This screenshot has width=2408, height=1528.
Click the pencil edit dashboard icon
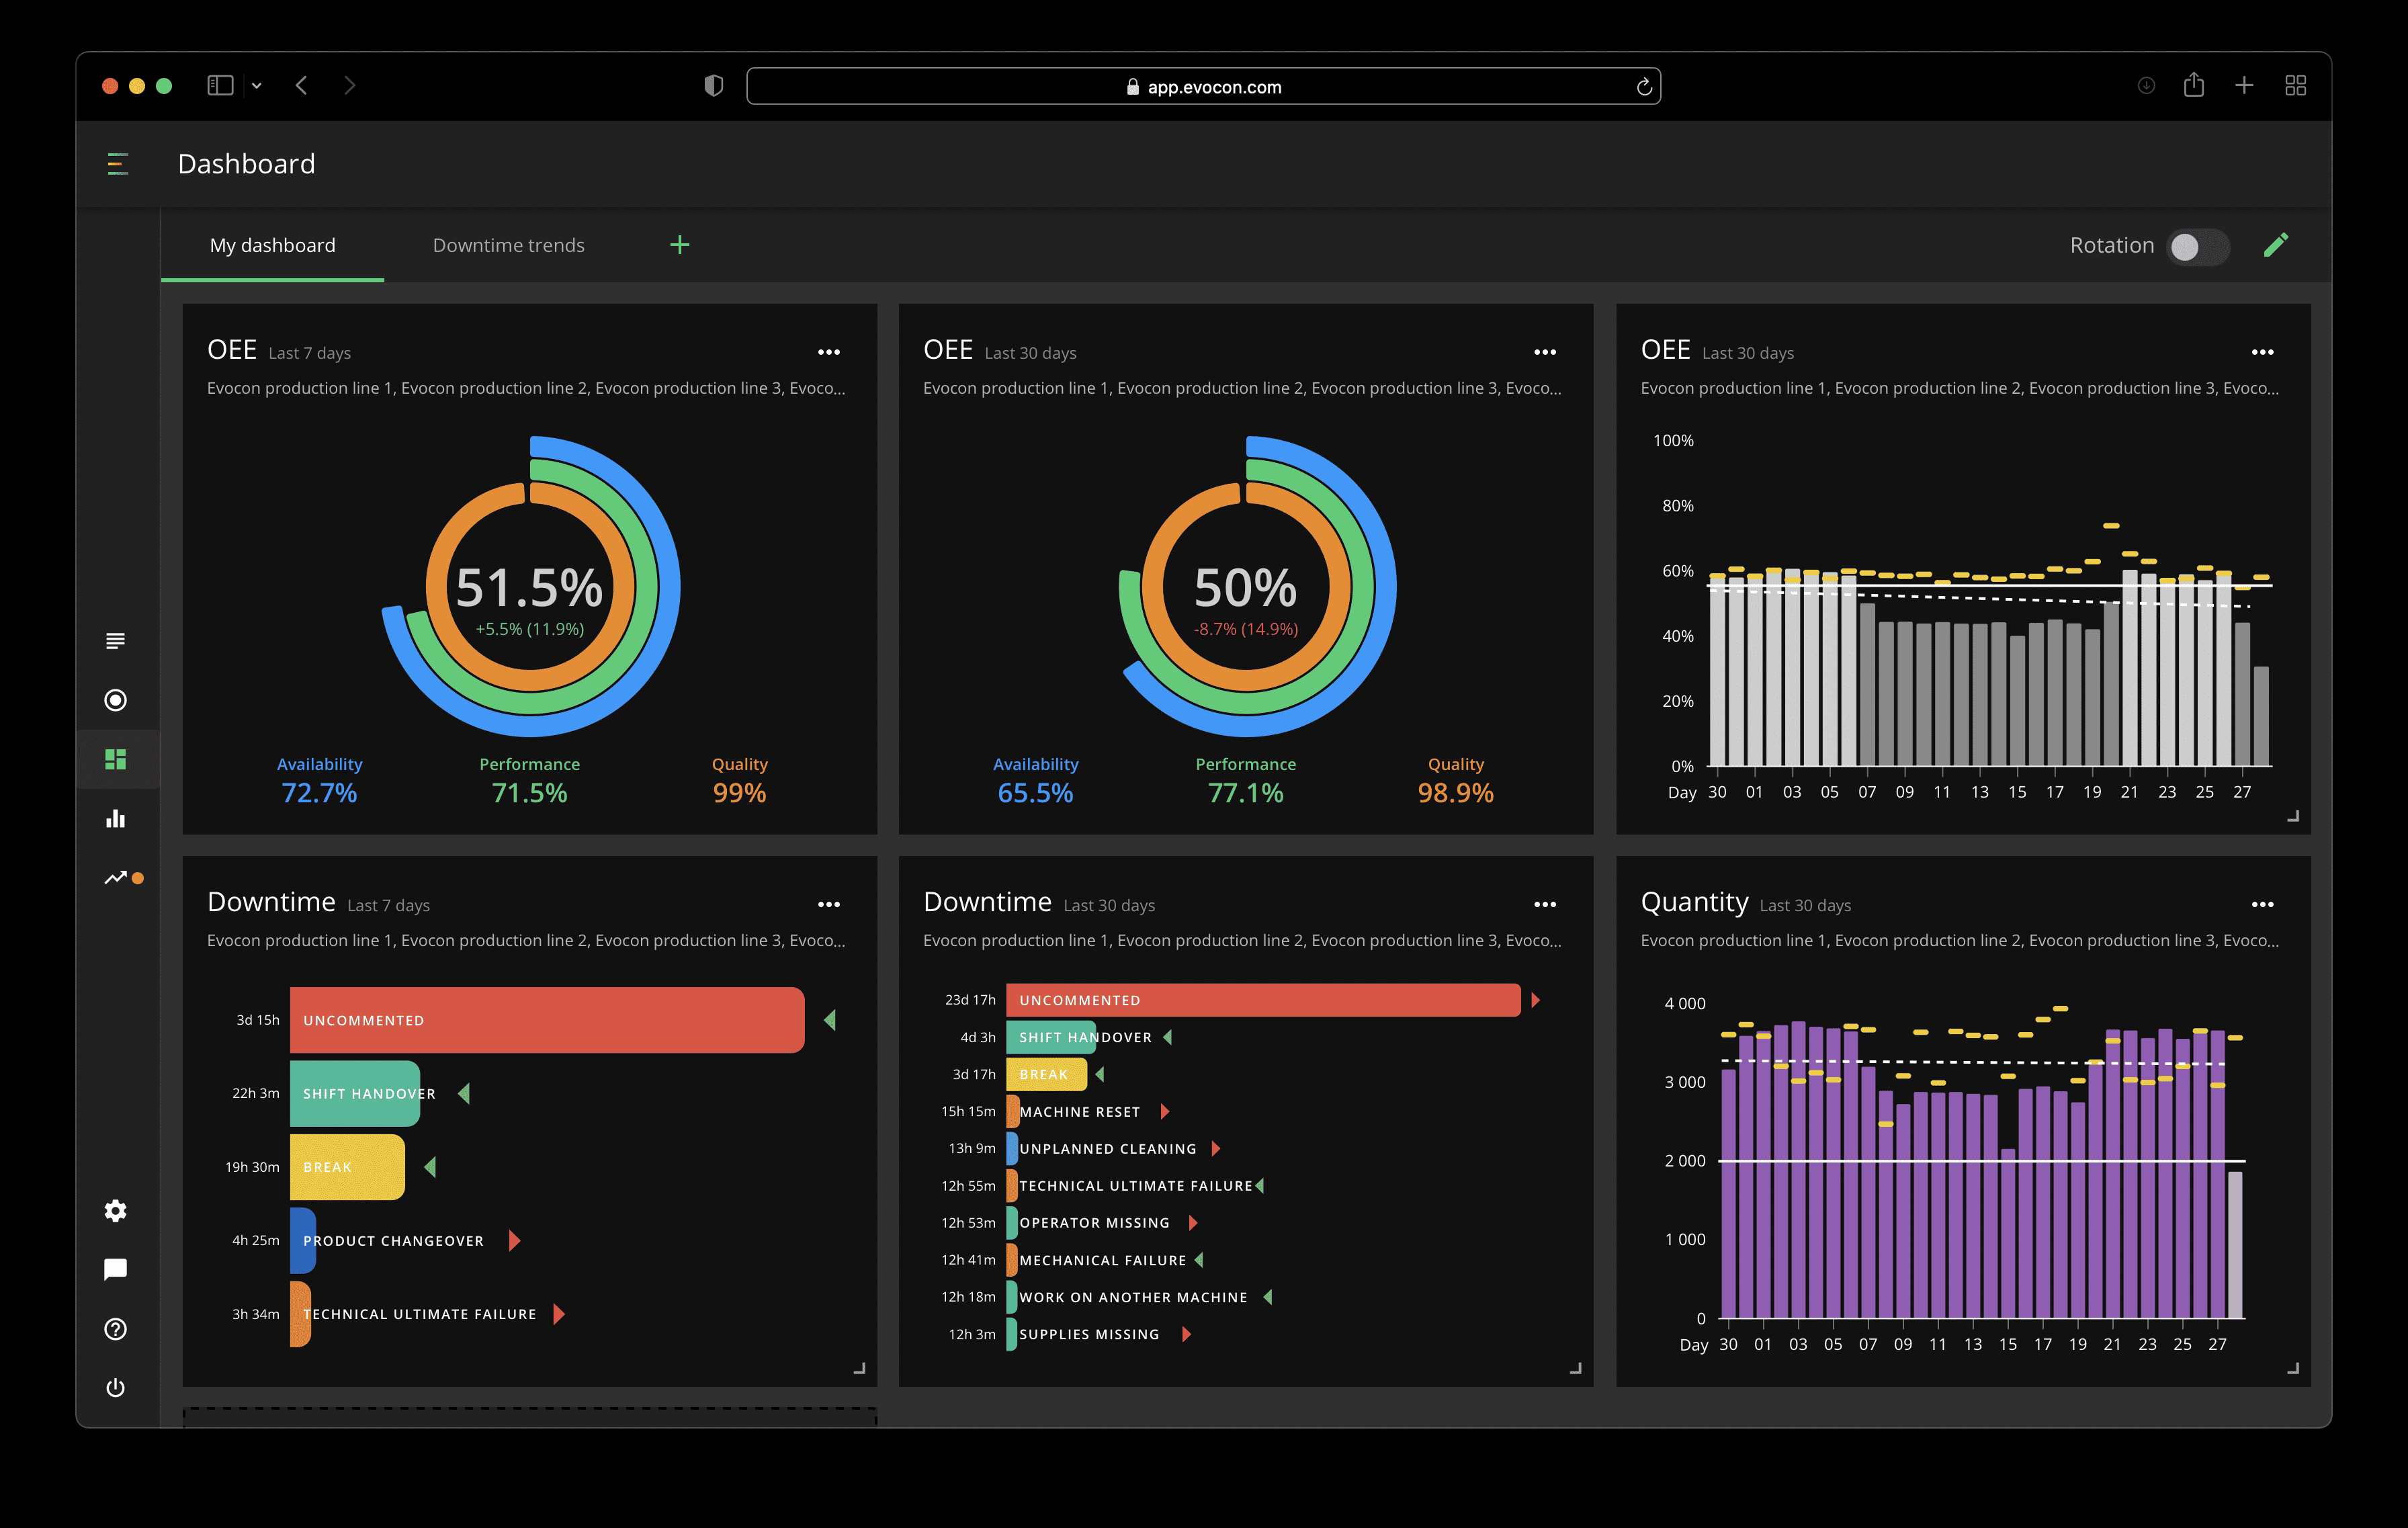2275,245
